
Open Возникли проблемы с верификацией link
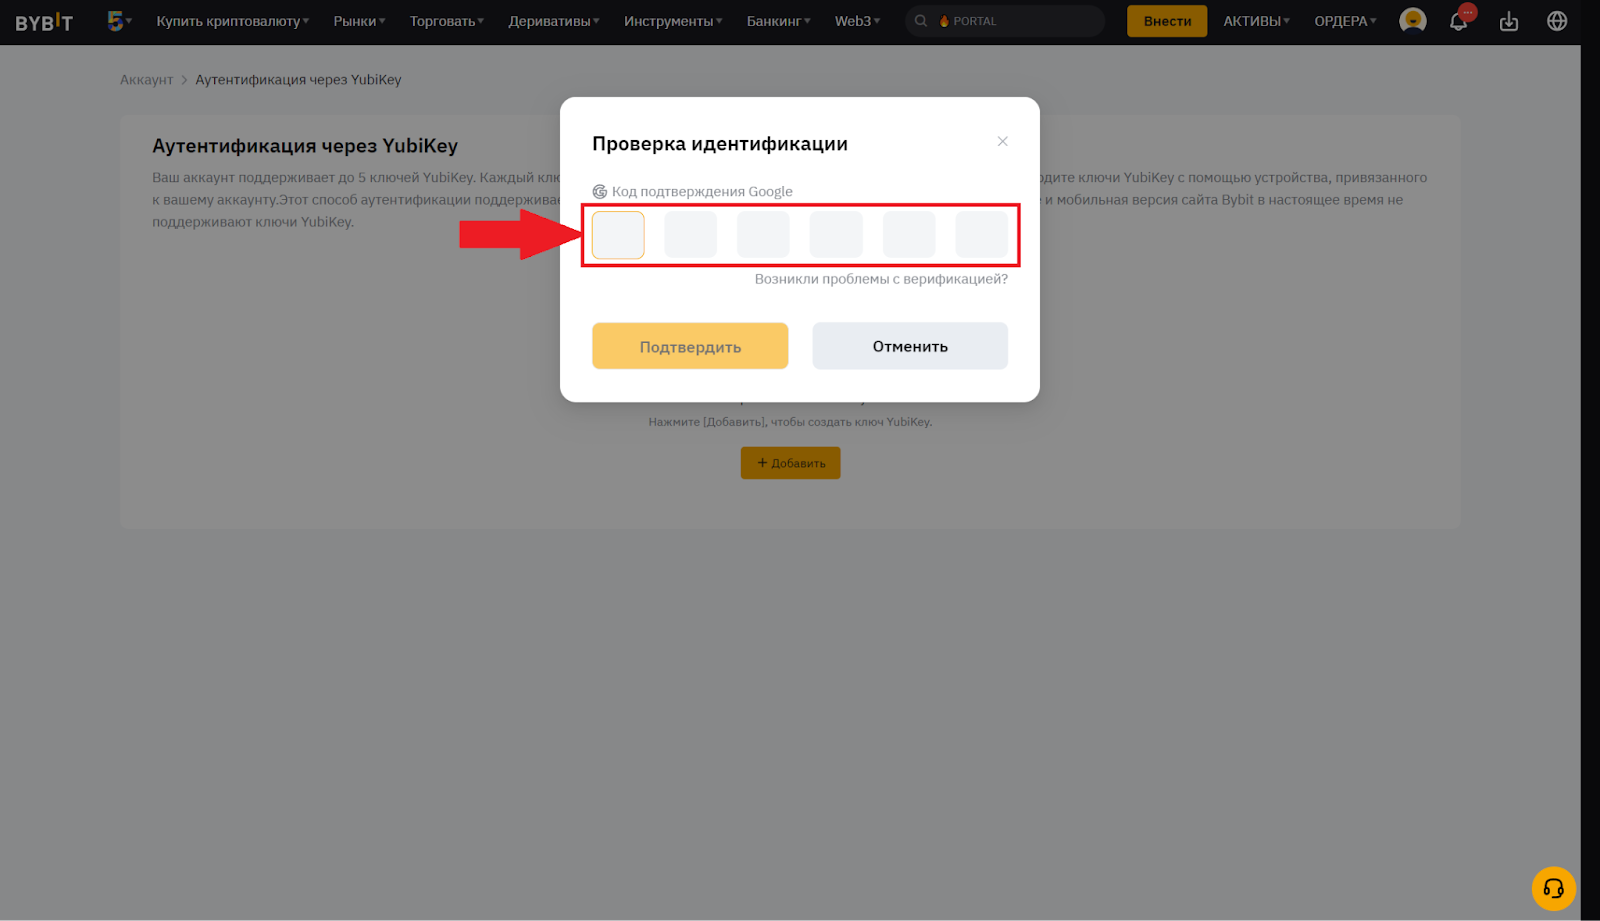tap(881, 279)
